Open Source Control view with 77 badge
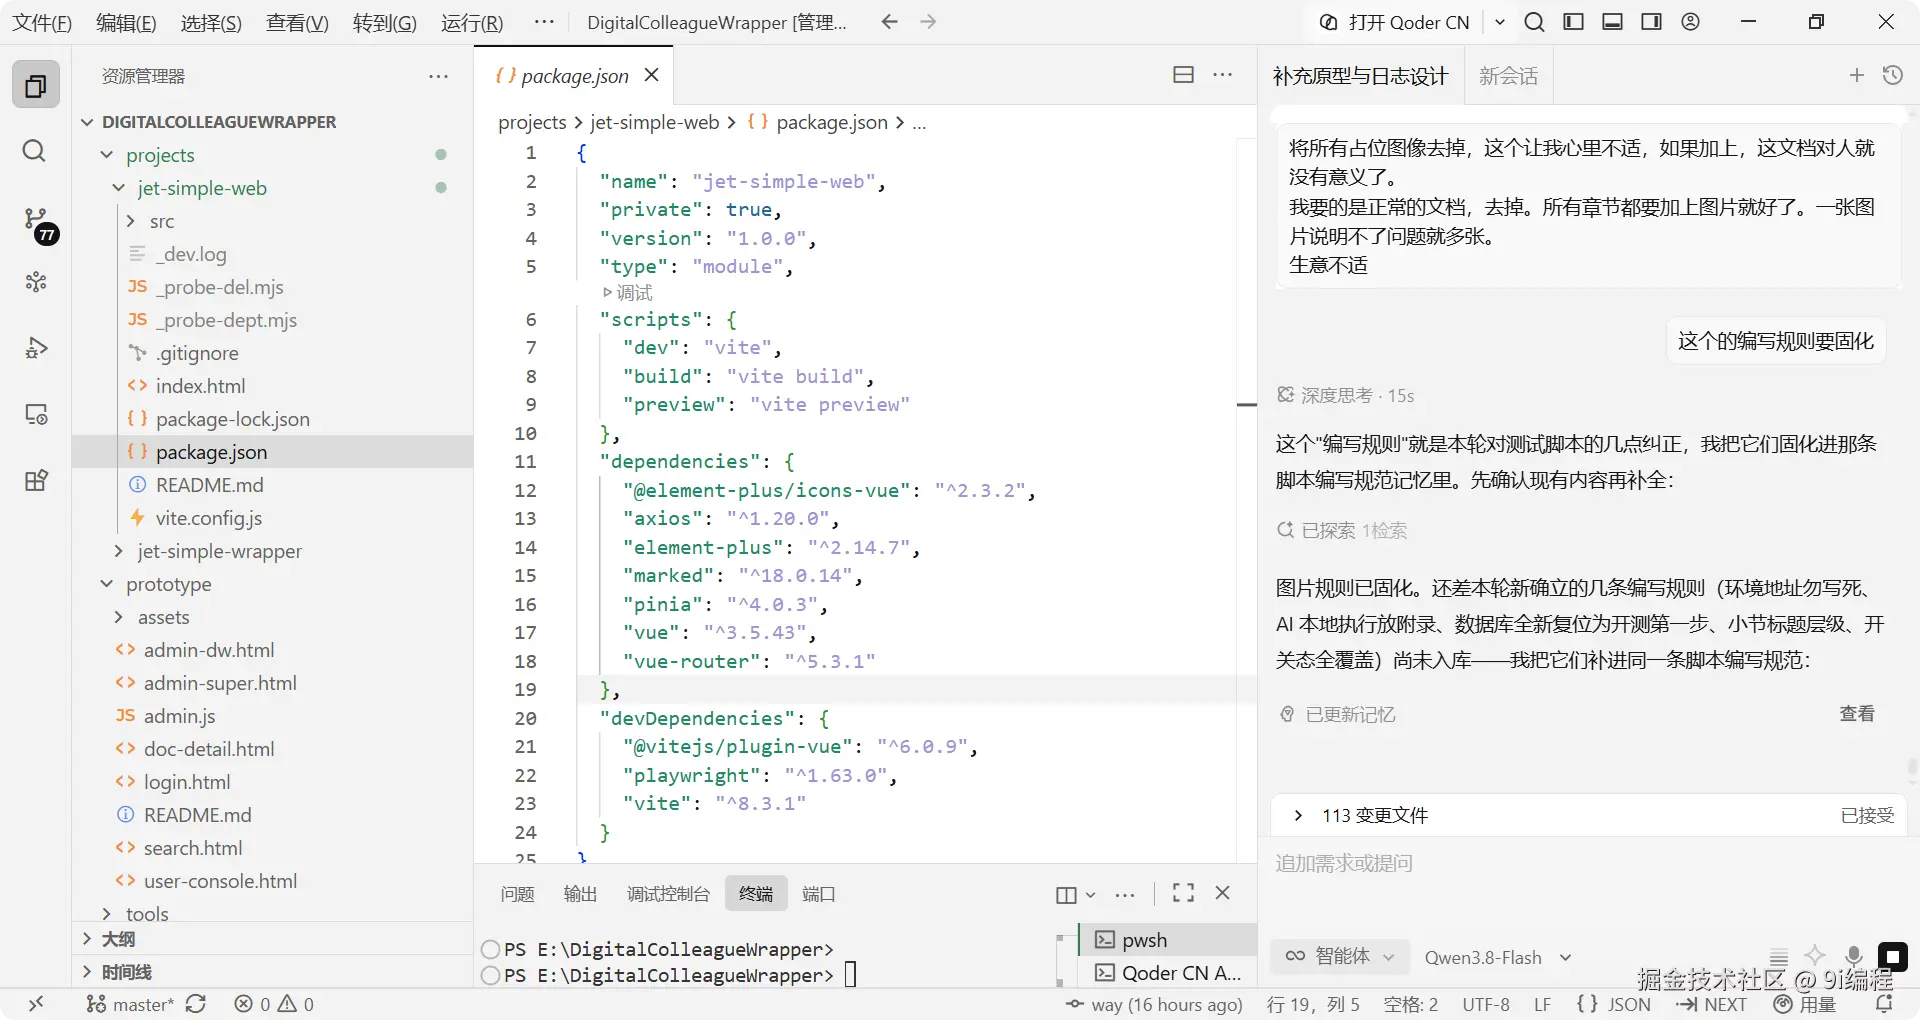The image size is (1920, 1020). point(37,223)
